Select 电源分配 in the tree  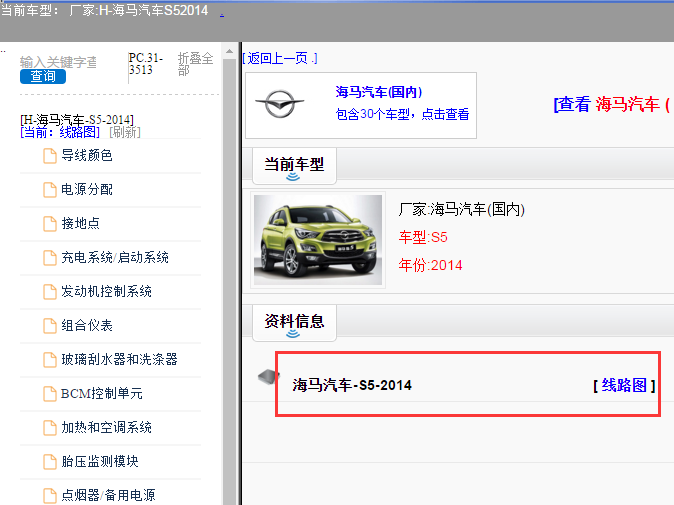(x=87, y=189)
